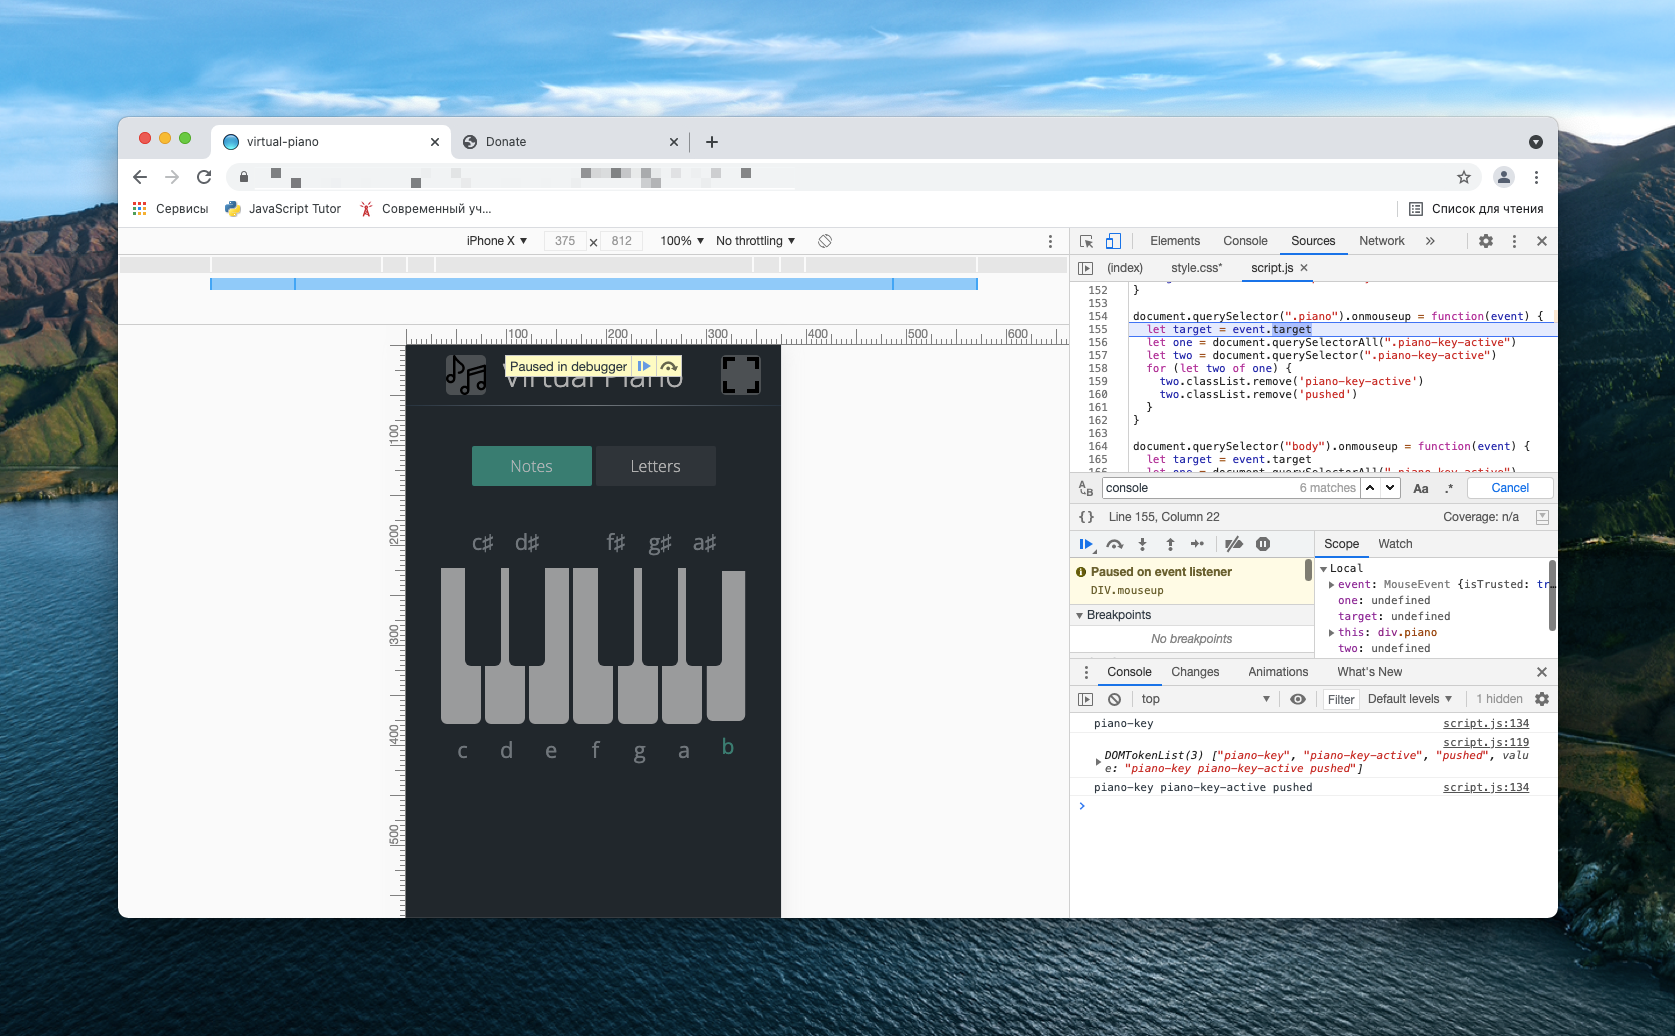Open the No throttling dropdown
Viewport: 1675px width, 1036px height.
click(x=755, y=241)
